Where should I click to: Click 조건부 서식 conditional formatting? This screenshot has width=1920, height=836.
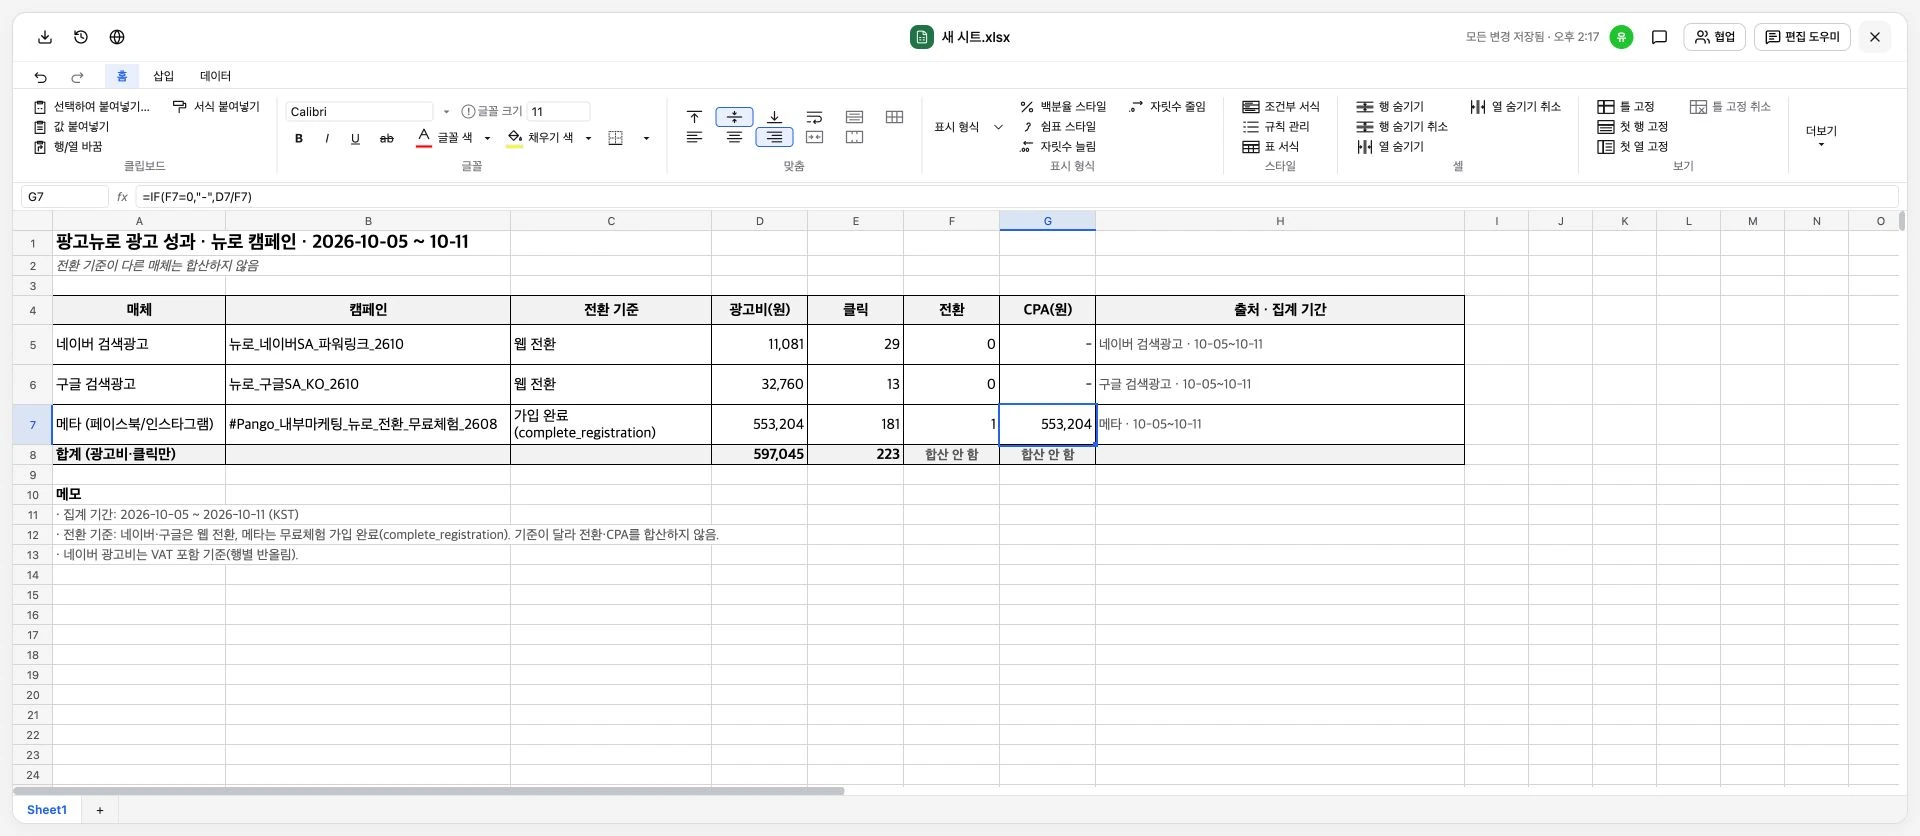point(1281,106)
